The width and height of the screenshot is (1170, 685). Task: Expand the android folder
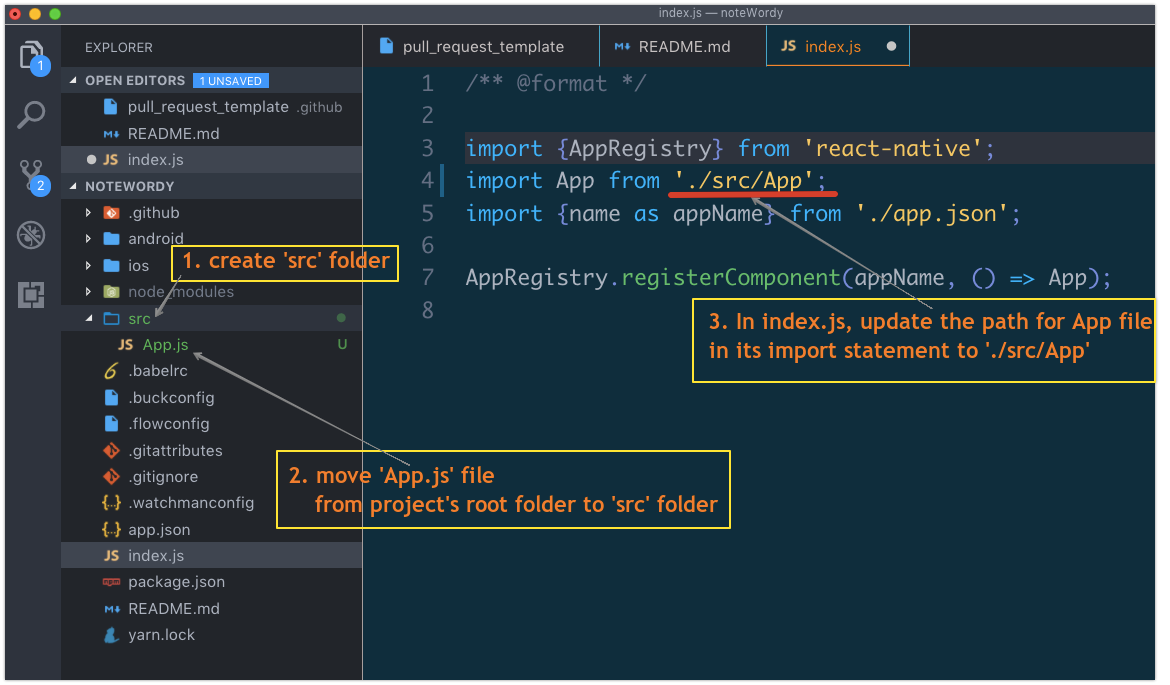coord(86,238)
